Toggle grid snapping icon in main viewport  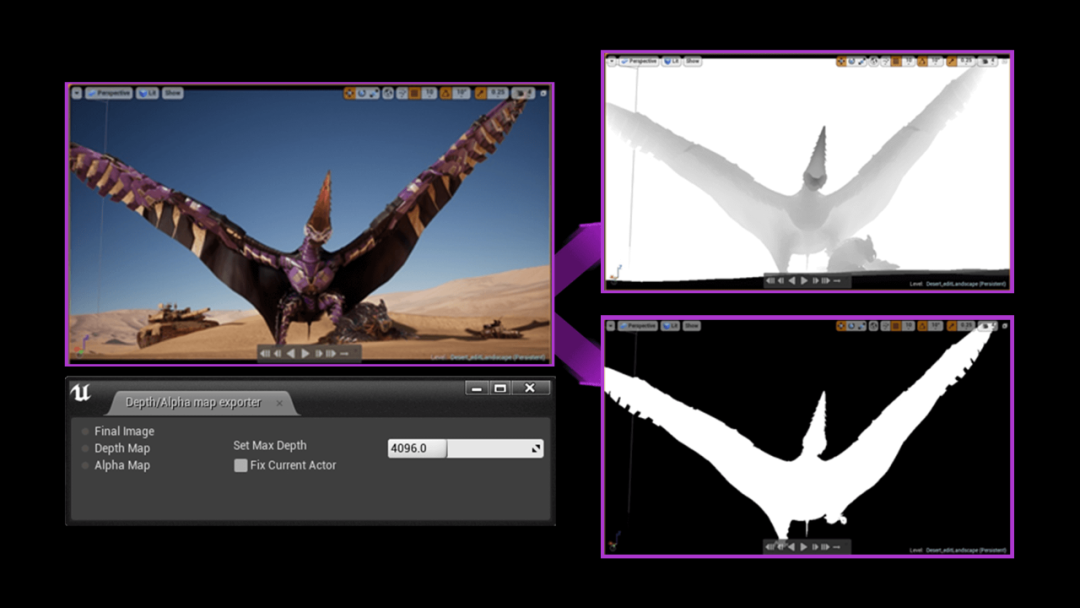point(414,93)
